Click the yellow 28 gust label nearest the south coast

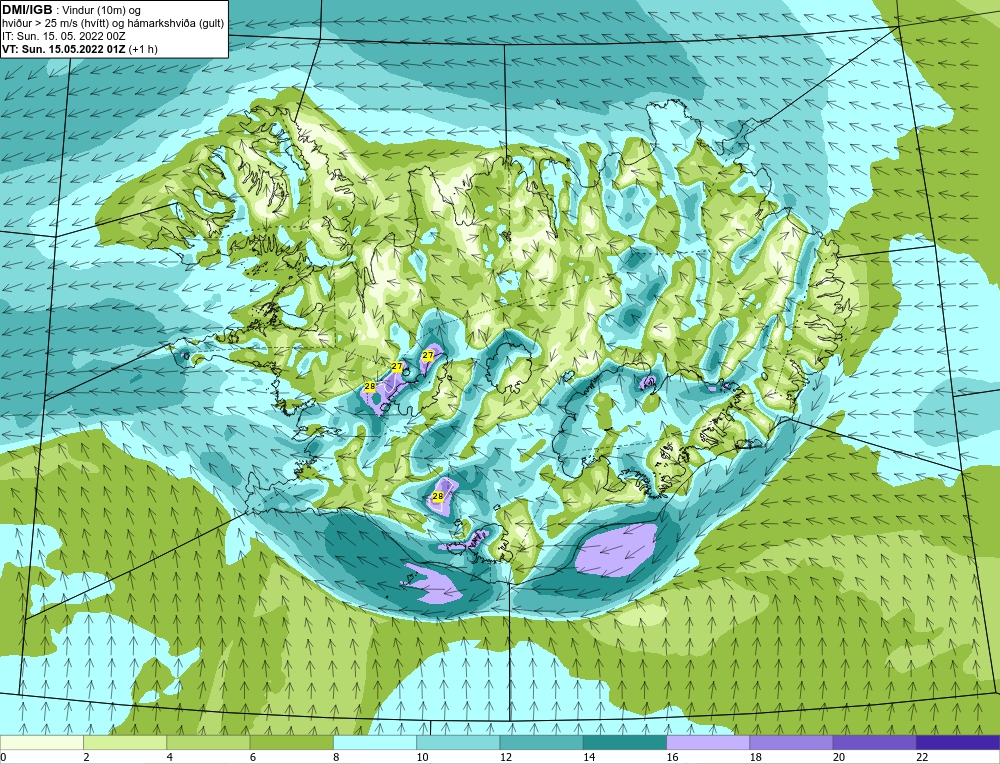pos(438,496)
